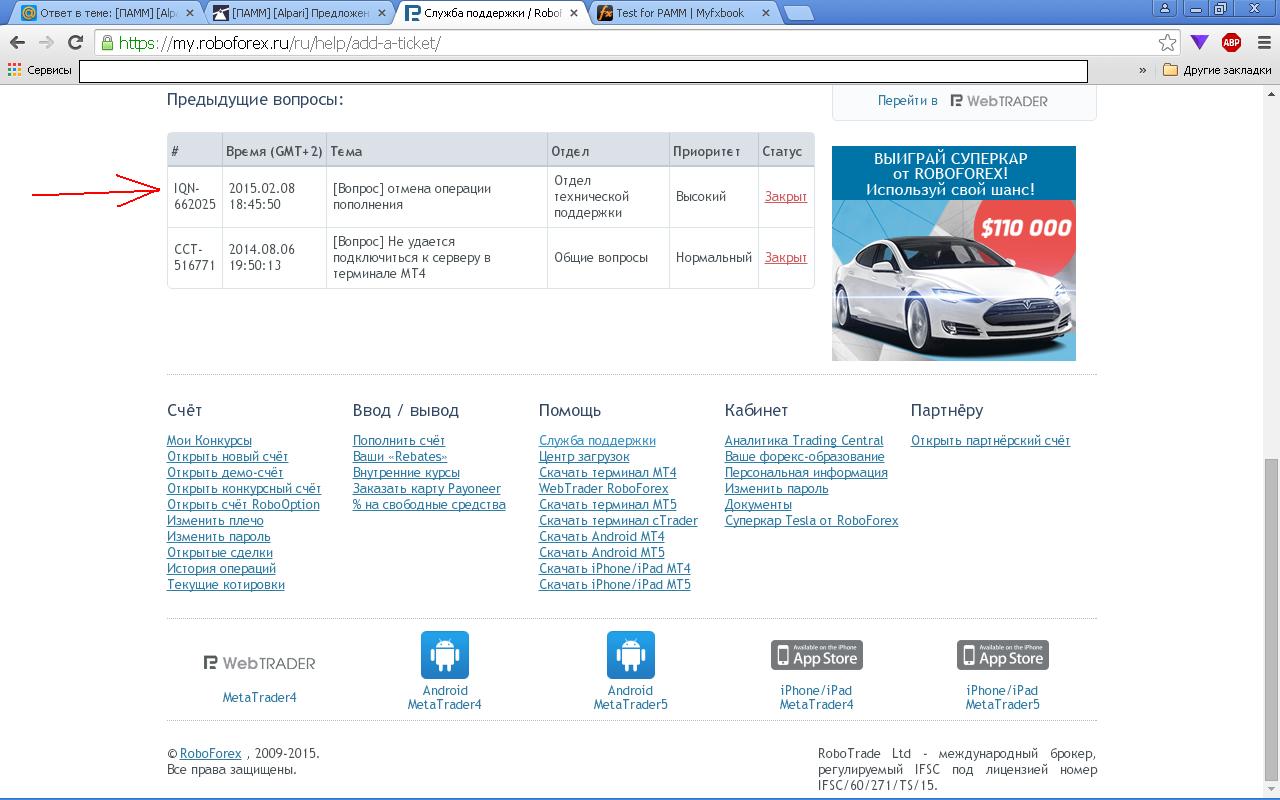
Task: Click the MetaTrader4 text link below WebTrader
Action: coord(259,698)
